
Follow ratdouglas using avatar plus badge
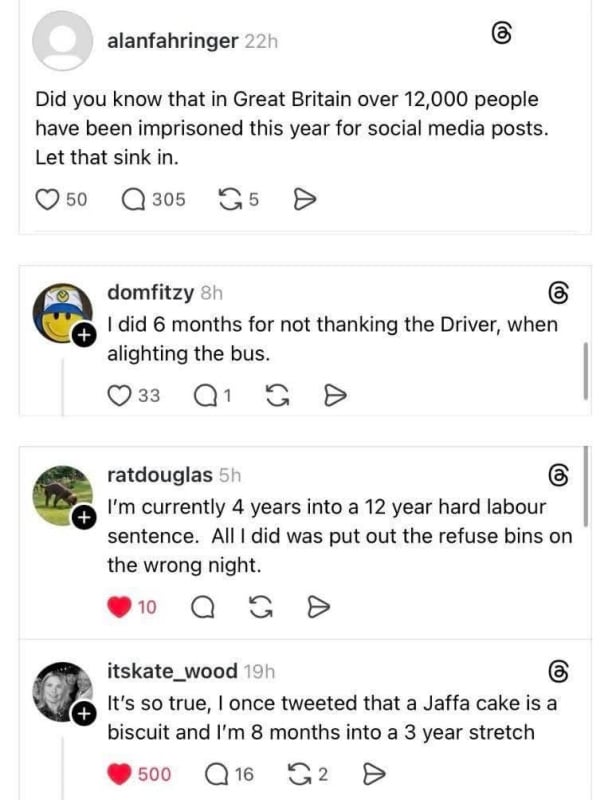pyautogui.click(x=85, y=516)
